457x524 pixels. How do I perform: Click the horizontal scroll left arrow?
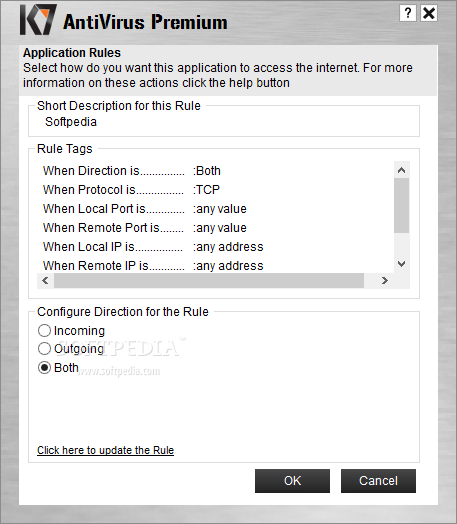click(x=46, y=280)
